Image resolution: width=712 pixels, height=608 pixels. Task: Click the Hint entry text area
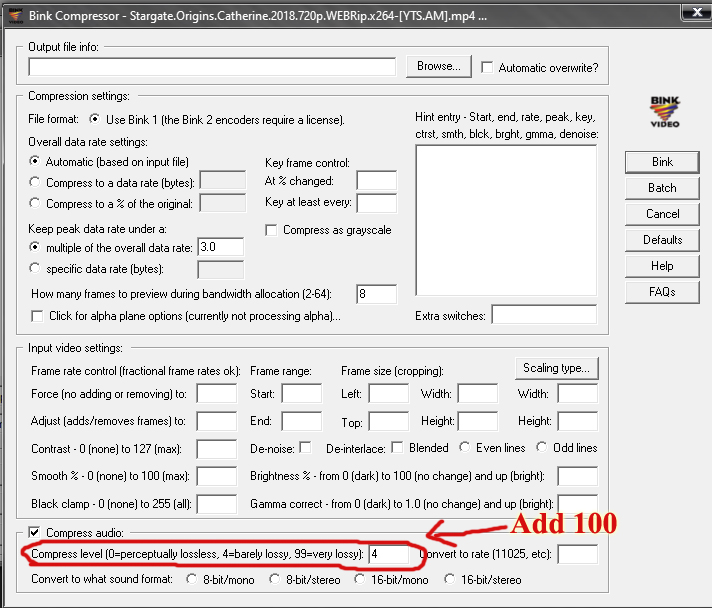pyautogui.click(x=506, y=221)
